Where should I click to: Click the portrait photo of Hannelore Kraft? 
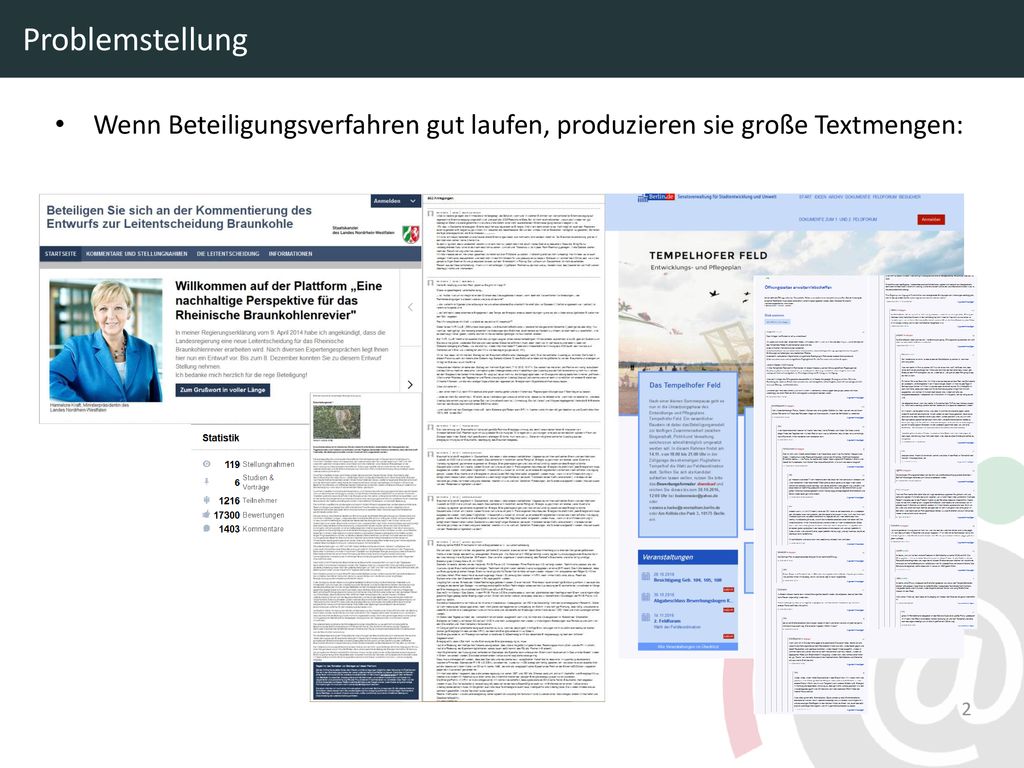tap(106, 340)
